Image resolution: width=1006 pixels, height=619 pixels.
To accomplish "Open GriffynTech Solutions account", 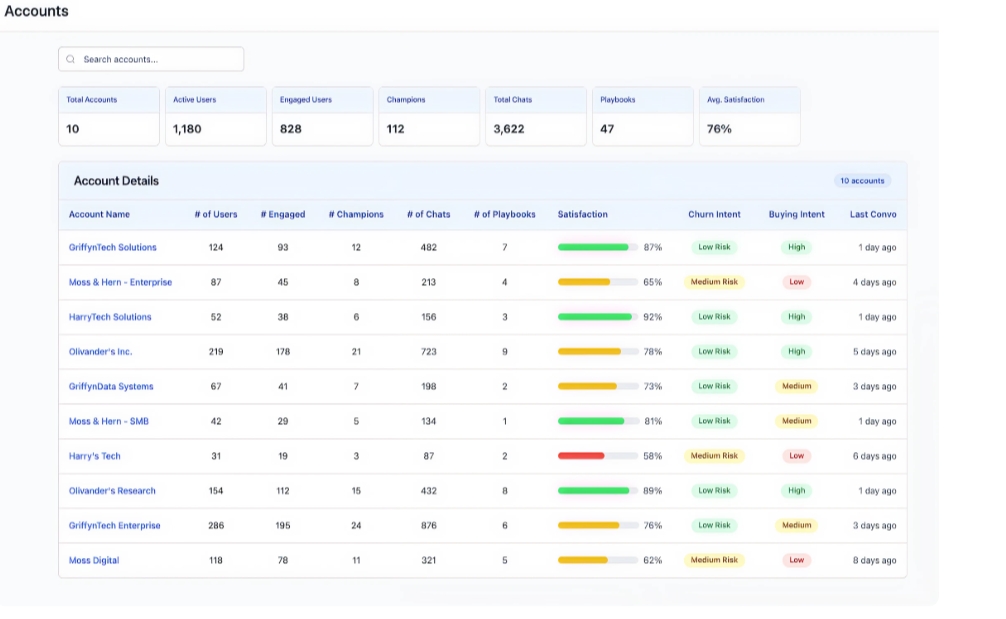I will 112,247.
